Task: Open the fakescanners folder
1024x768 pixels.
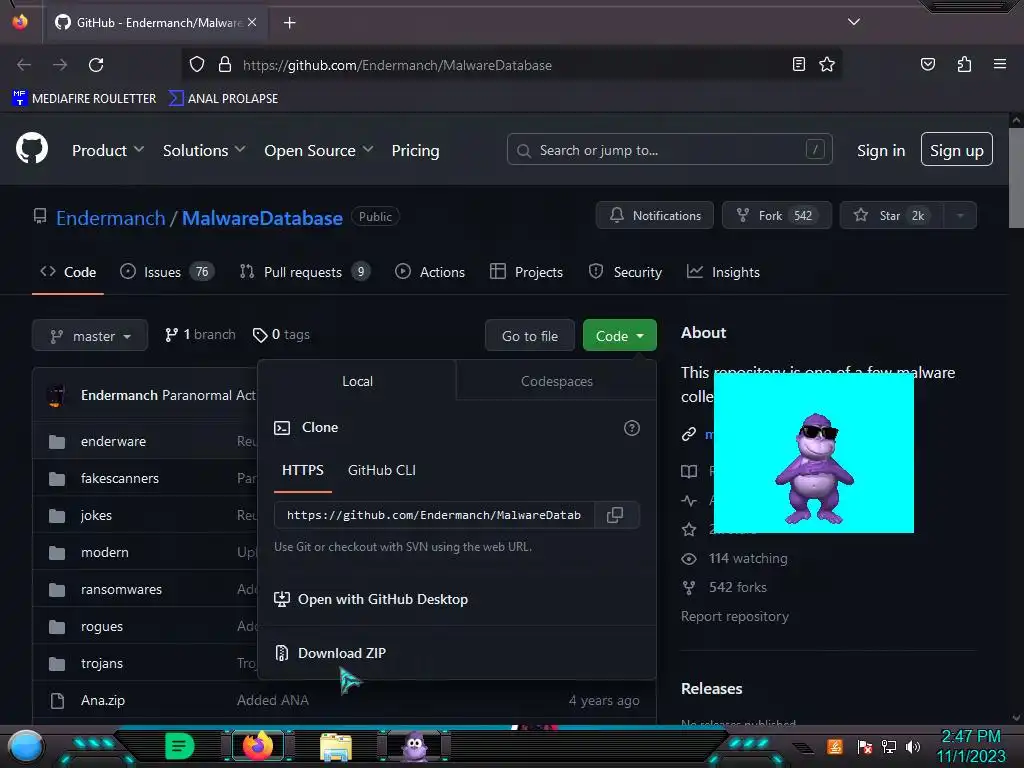Action: (120, 478)
